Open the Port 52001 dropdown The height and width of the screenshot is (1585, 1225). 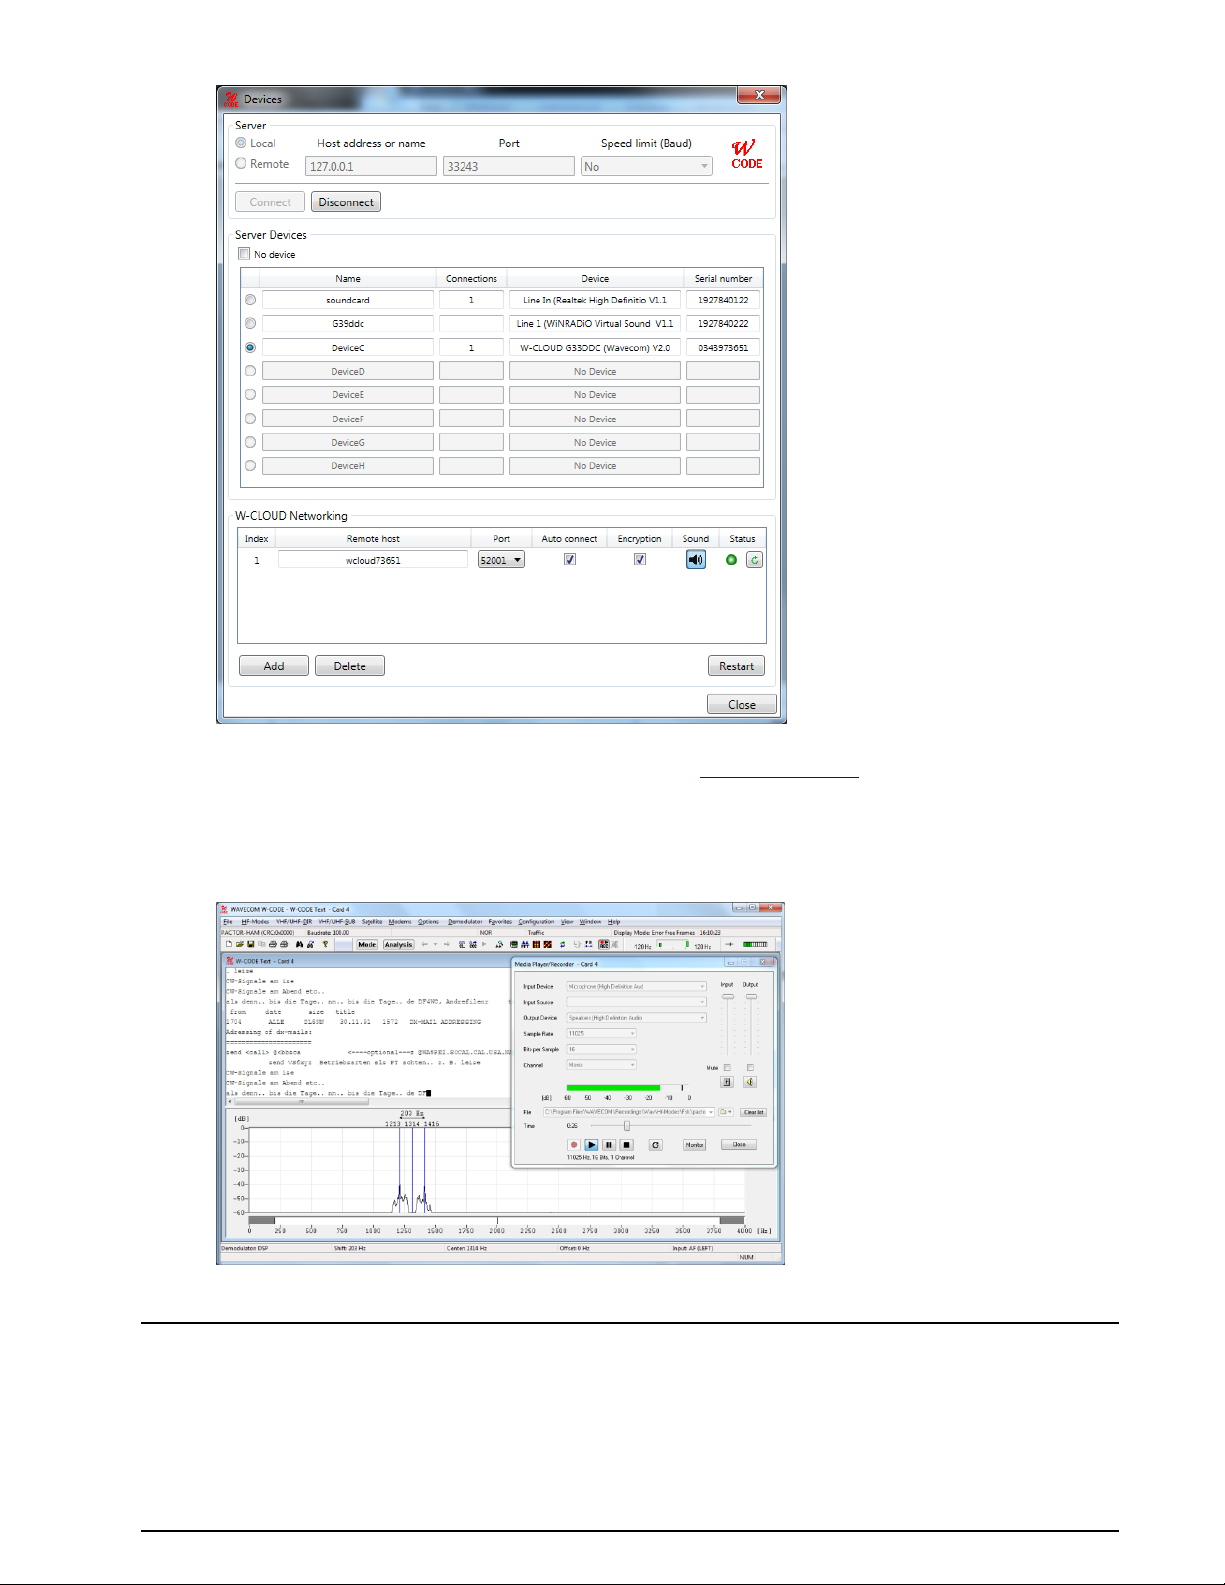pyautogui.click(x=502, y=560)
